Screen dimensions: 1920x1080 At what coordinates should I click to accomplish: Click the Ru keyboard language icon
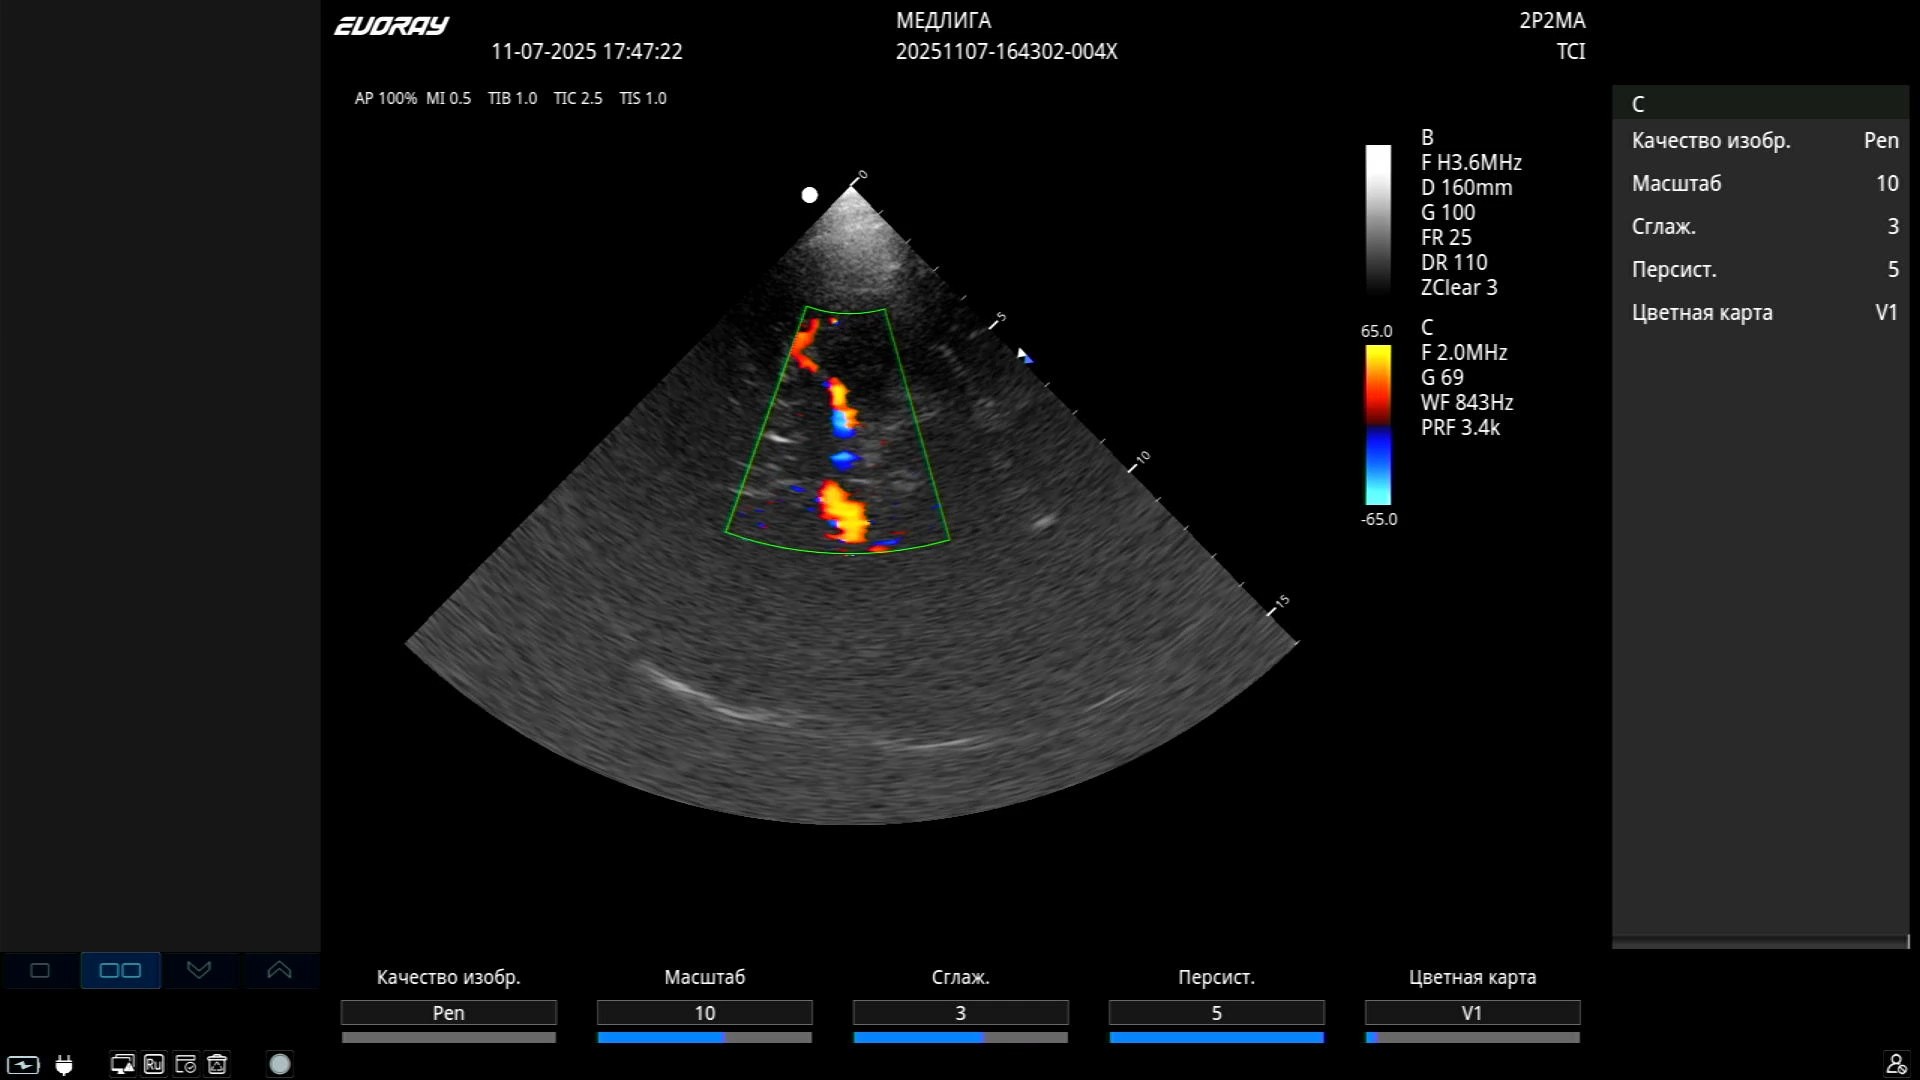153,1064
